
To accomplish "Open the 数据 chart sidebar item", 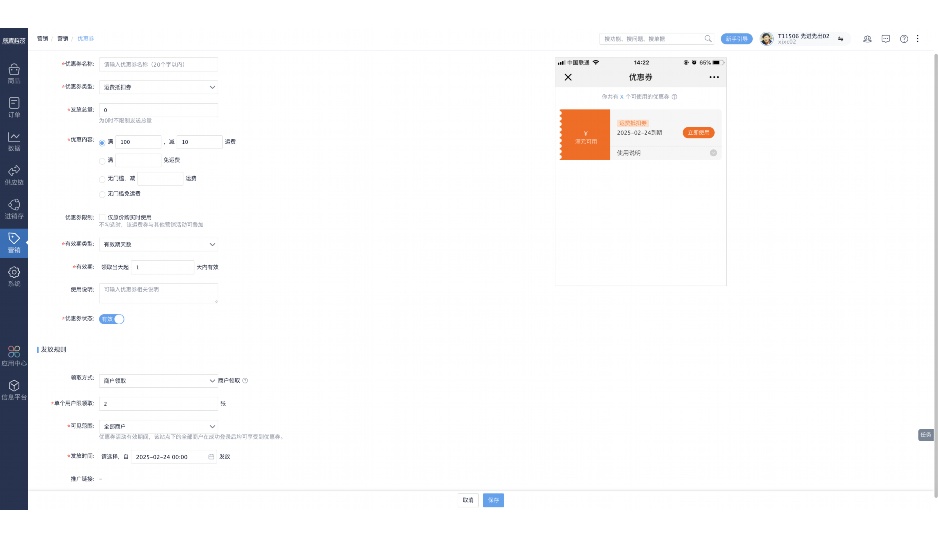I will tap(14, 141).
